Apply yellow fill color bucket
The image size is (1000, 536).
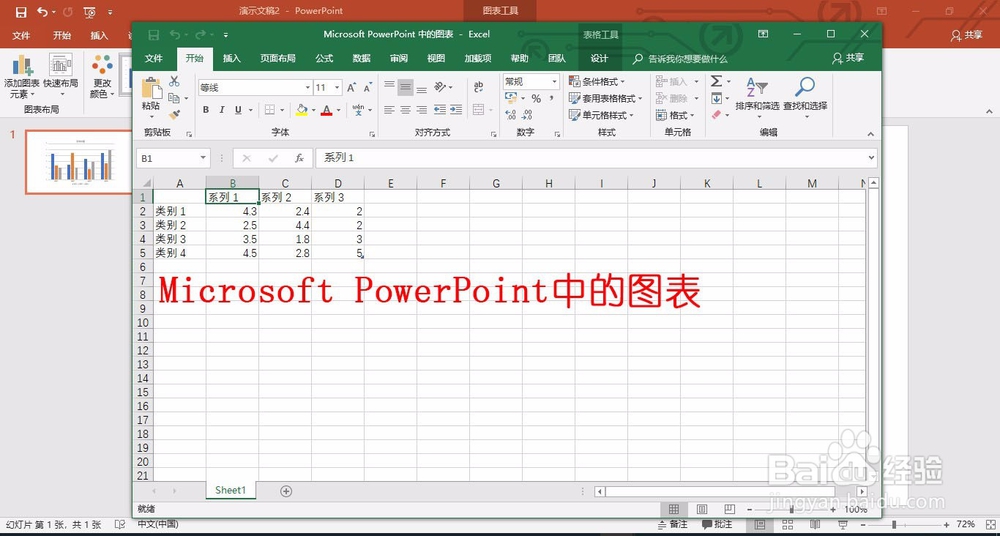(302, 110)
